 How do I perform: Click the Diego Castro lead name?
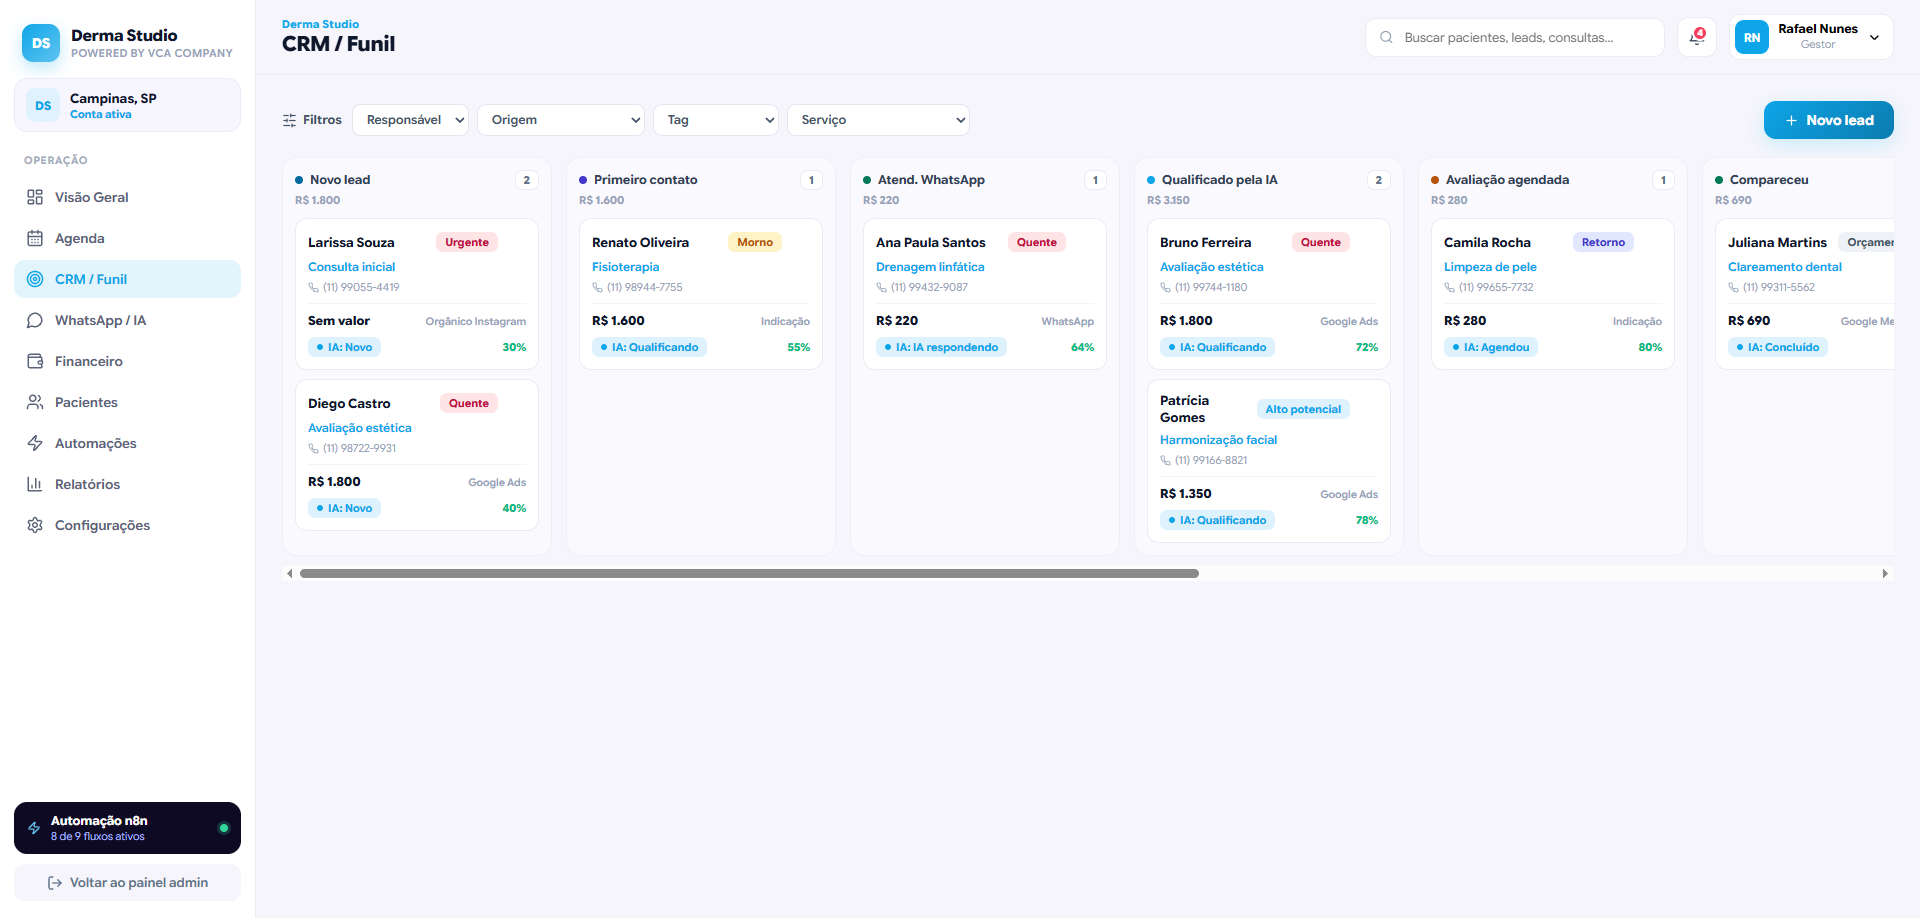349,403
